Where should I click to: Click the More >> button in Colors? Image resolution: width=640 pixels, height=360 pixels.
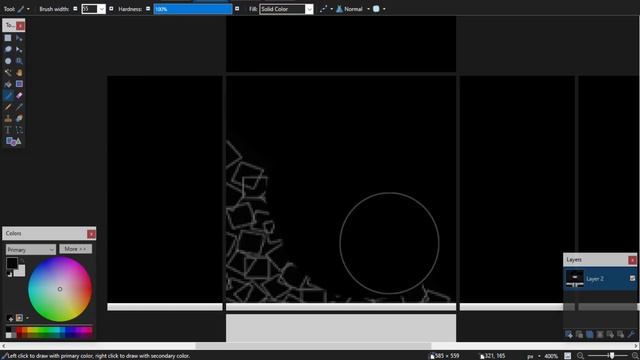pos(76,249)
